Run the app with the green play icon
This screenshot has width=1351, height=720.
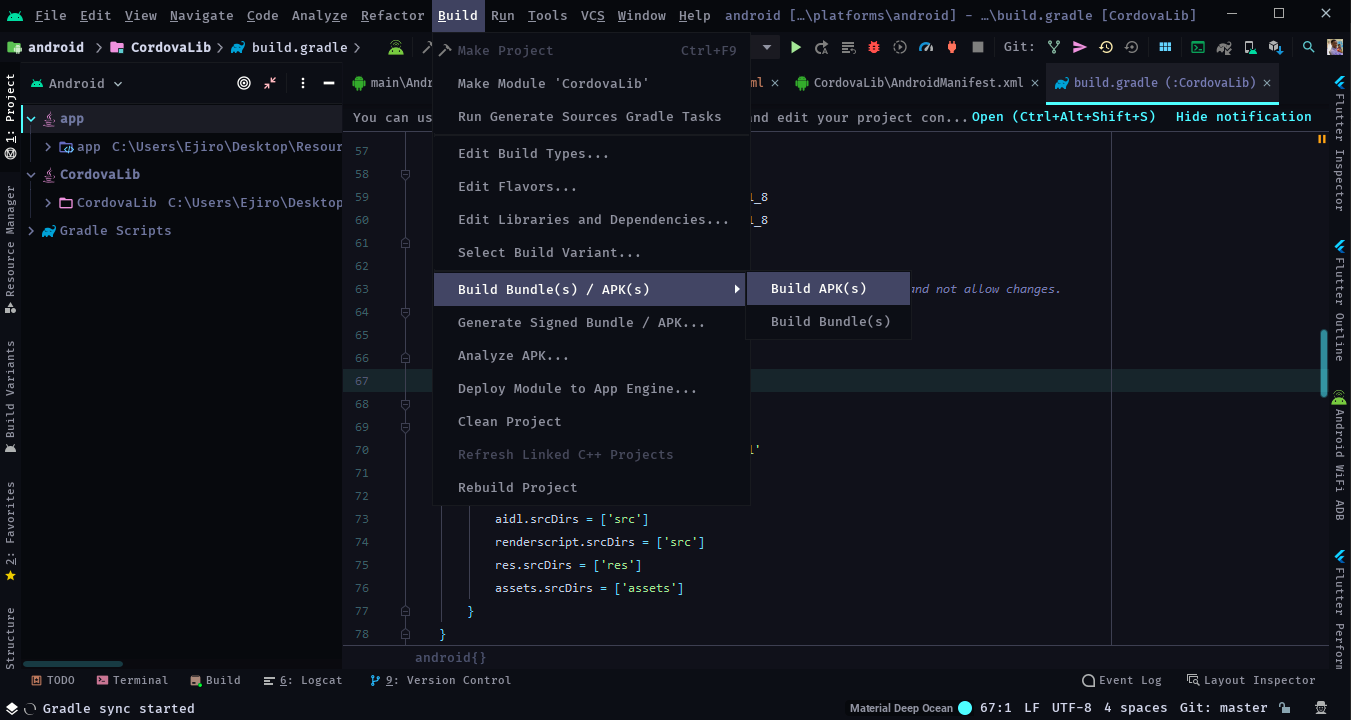796,47
